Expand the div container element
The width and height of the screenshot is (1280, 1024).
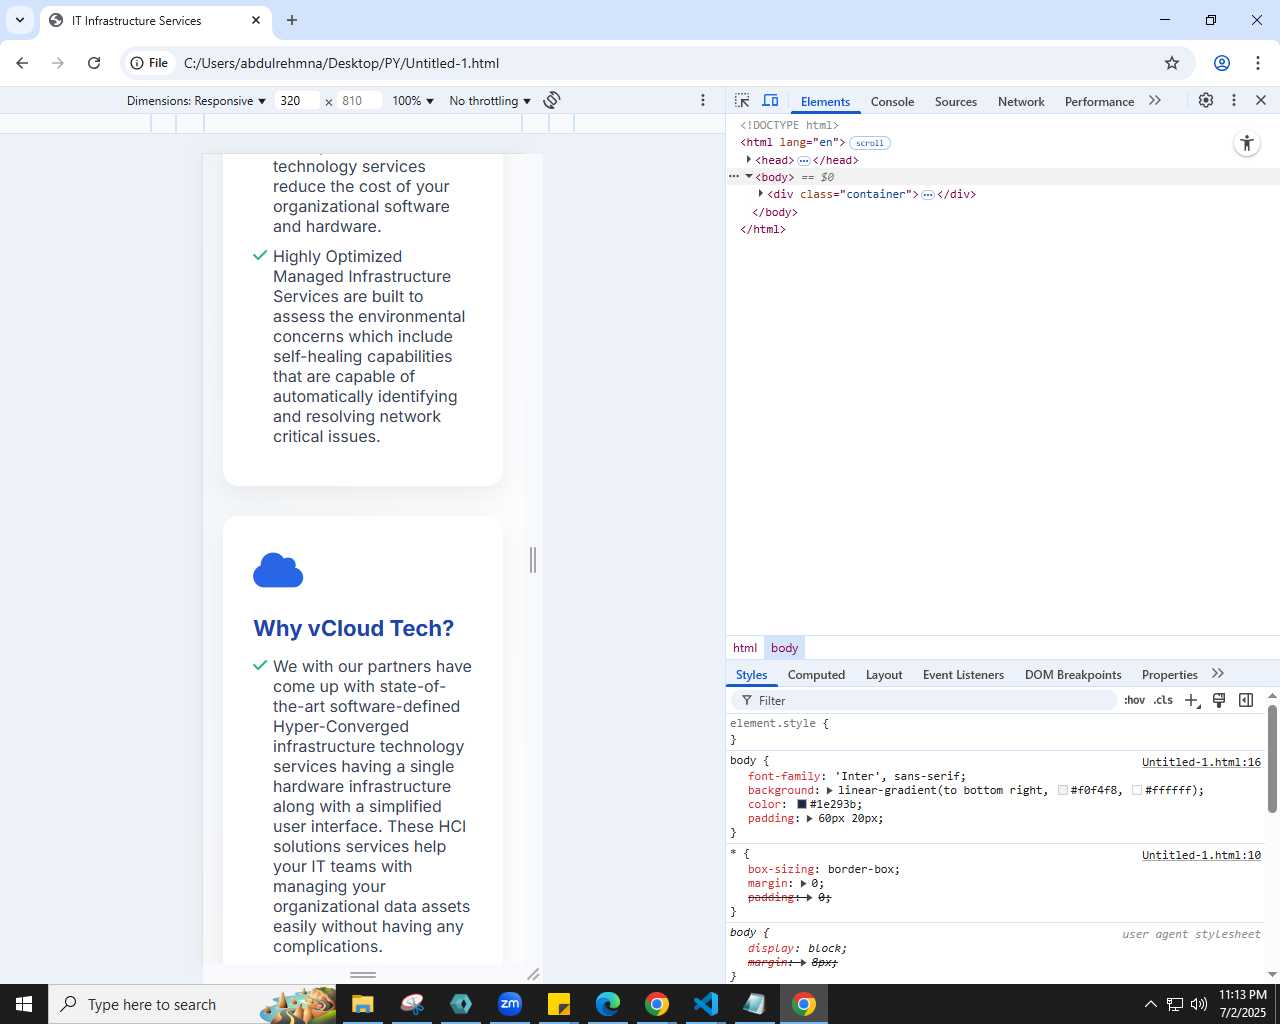point(761,194)
